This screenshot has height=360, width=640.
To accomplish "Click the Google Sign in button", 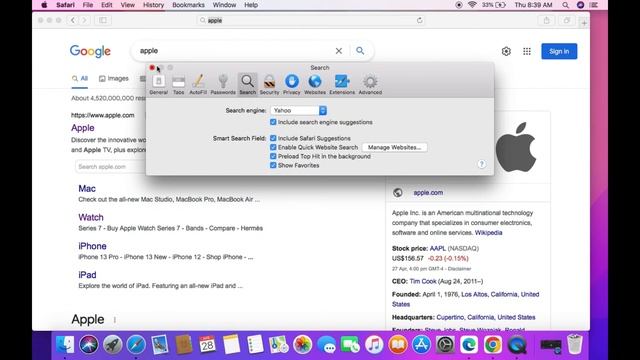I will coord(559,51).
